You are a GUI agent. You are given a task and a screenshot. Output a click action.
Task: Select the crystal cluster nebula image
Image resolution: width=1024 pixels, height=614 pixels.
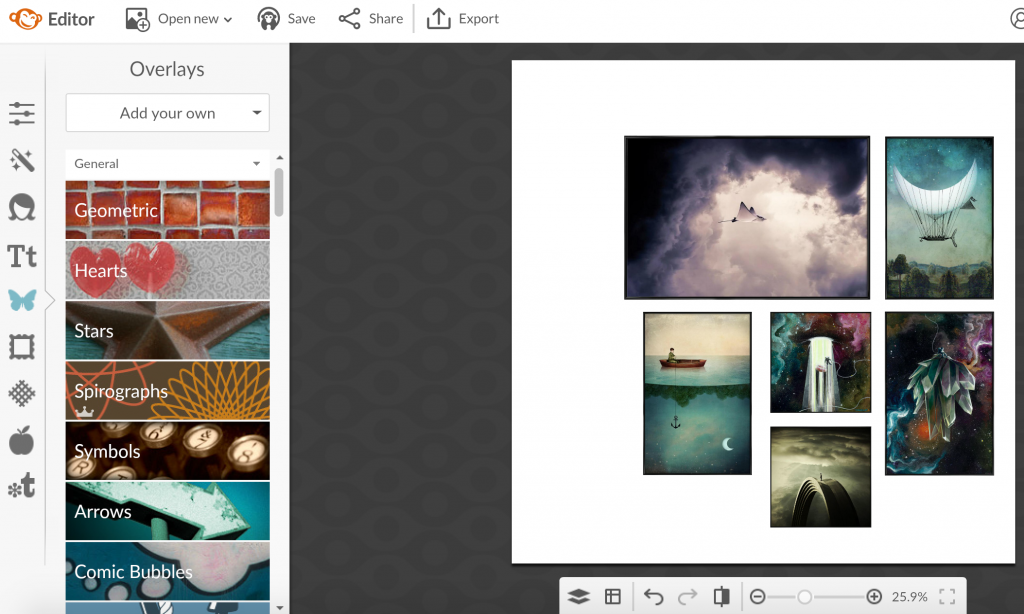click(x=939, y=393)
